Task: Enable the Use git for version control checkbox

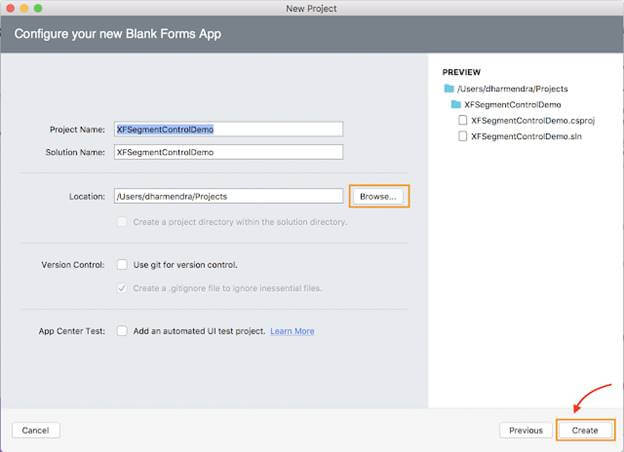Action: (122, 265)
